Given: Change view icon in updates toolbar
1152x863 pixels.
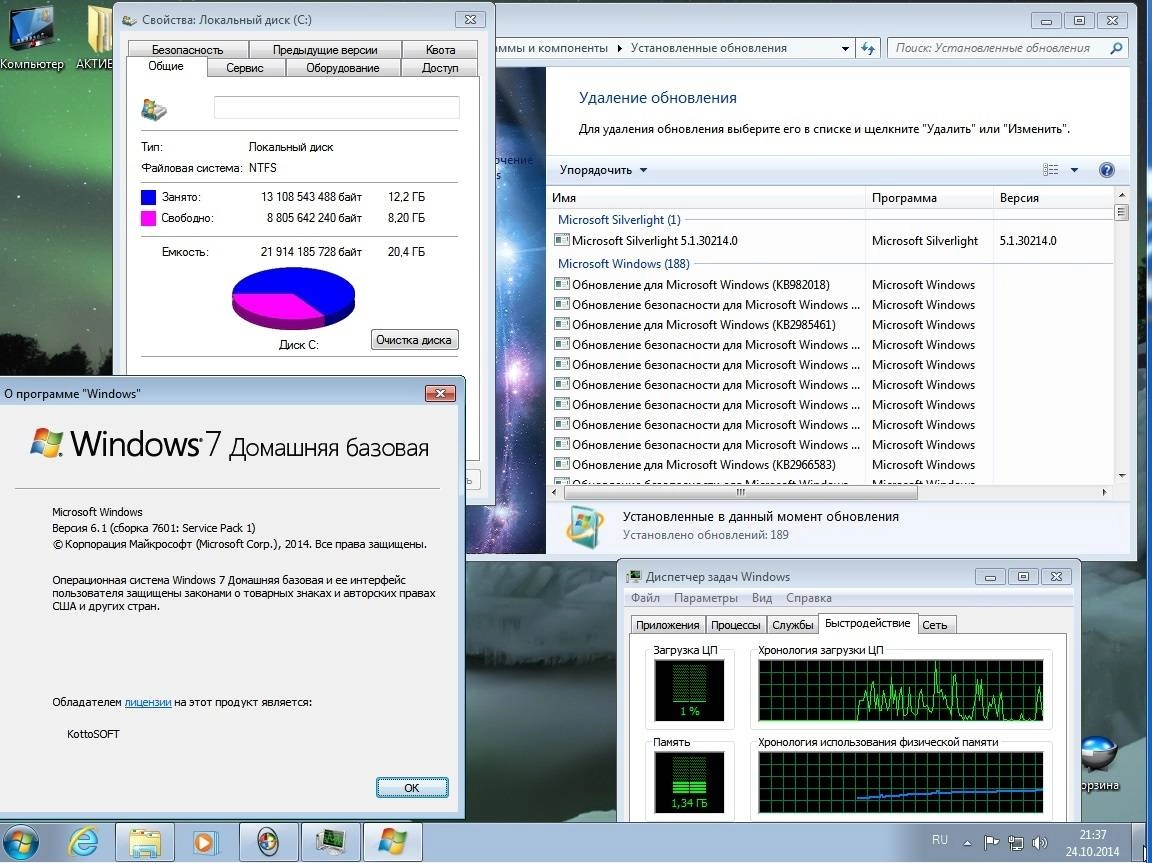Looking at the screenshot, I should (x=1051, y=170).
